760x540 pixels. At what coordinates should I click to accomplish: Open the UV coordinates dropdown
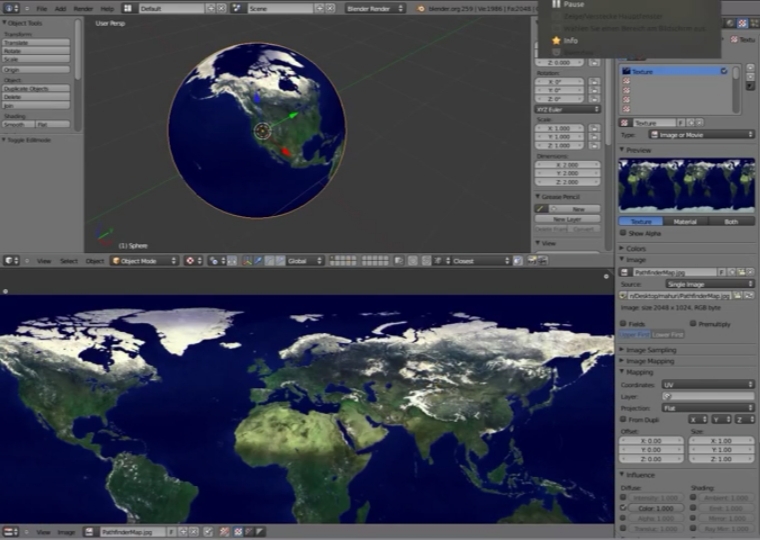(708, 384)
